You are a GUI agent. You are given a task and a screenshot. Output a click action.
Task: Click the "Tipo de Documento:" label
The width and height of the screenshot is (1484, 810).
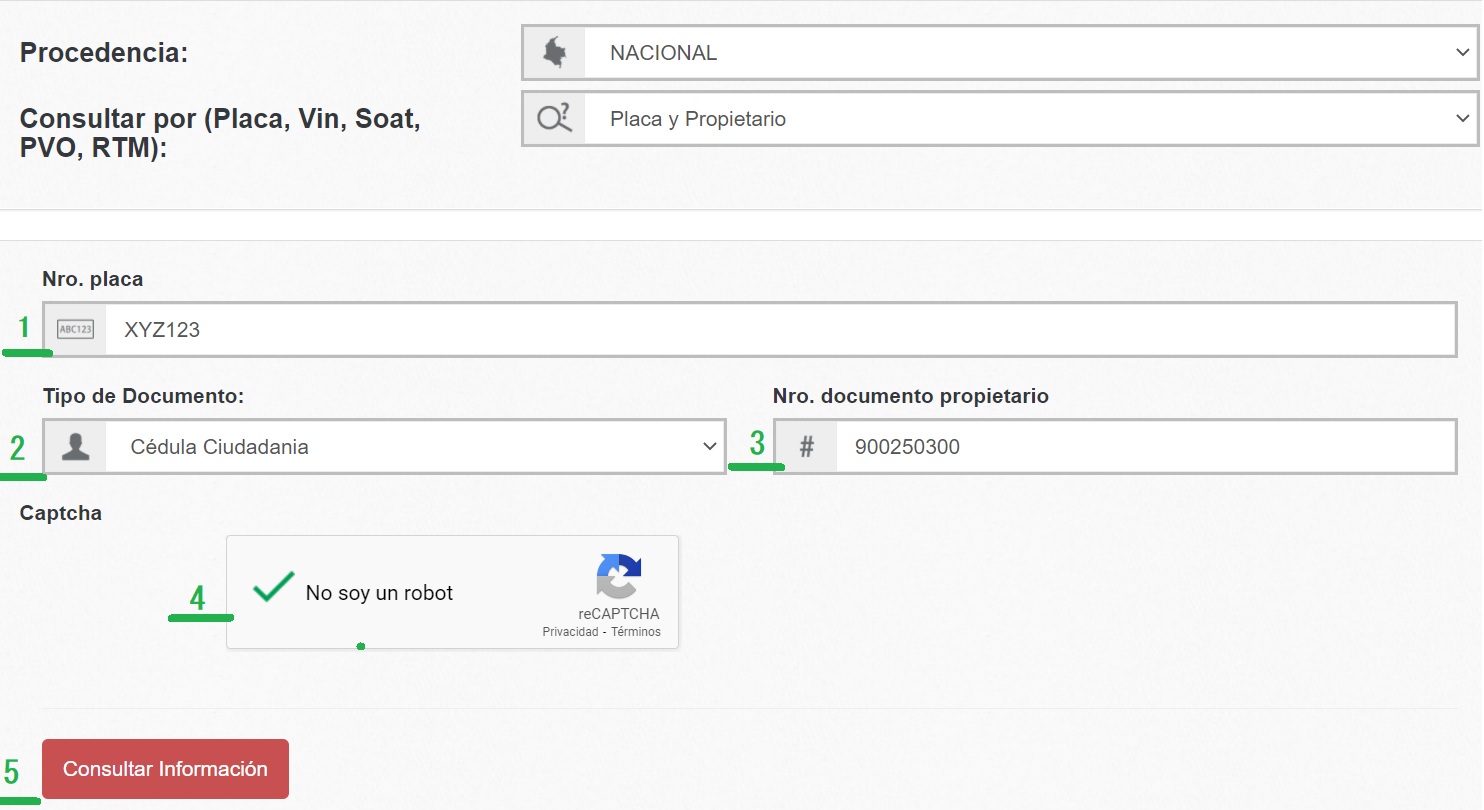pyautogui.click(x=143, y=396)
